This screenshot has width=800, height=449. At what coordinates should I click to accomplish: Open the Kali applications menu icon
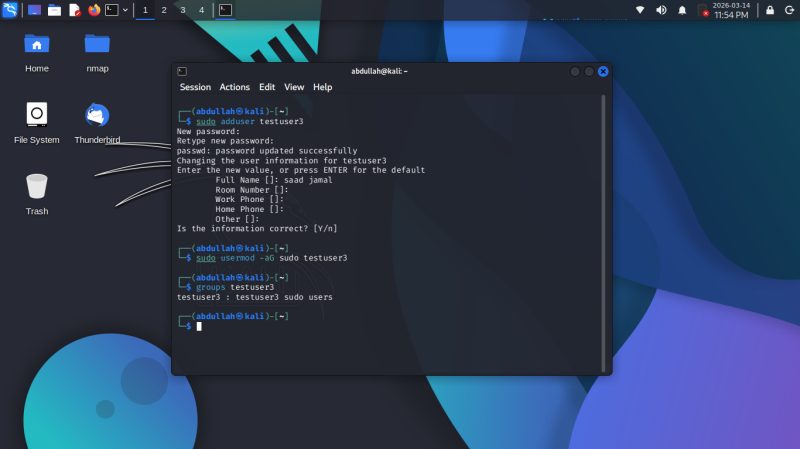pyautogui.click(x=10, y=10)
